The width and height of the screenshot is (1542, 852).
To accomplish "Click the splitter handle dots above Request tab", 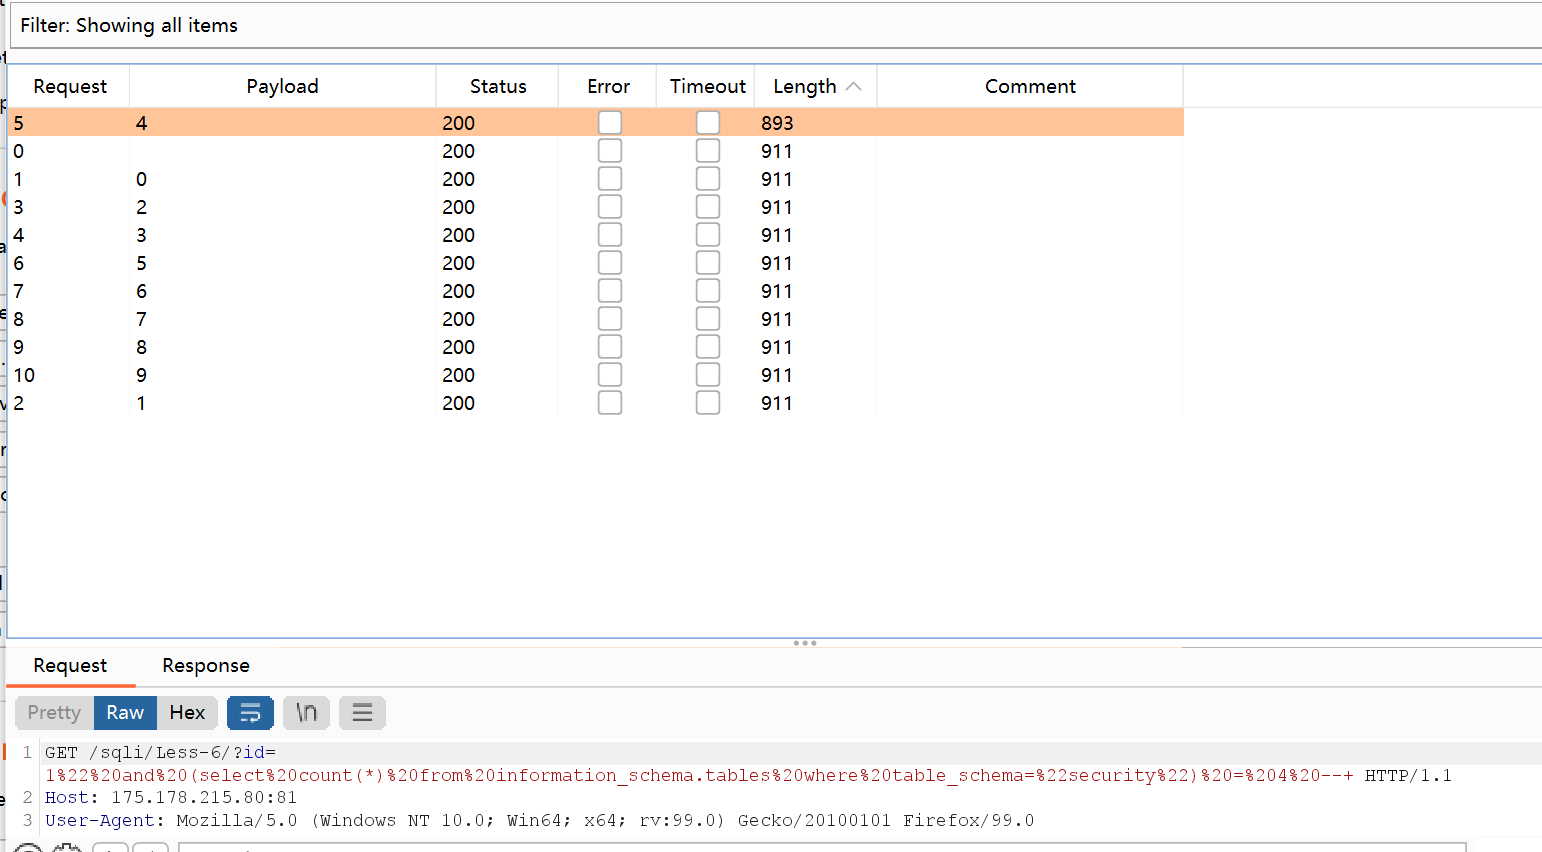I will point(805,643).
